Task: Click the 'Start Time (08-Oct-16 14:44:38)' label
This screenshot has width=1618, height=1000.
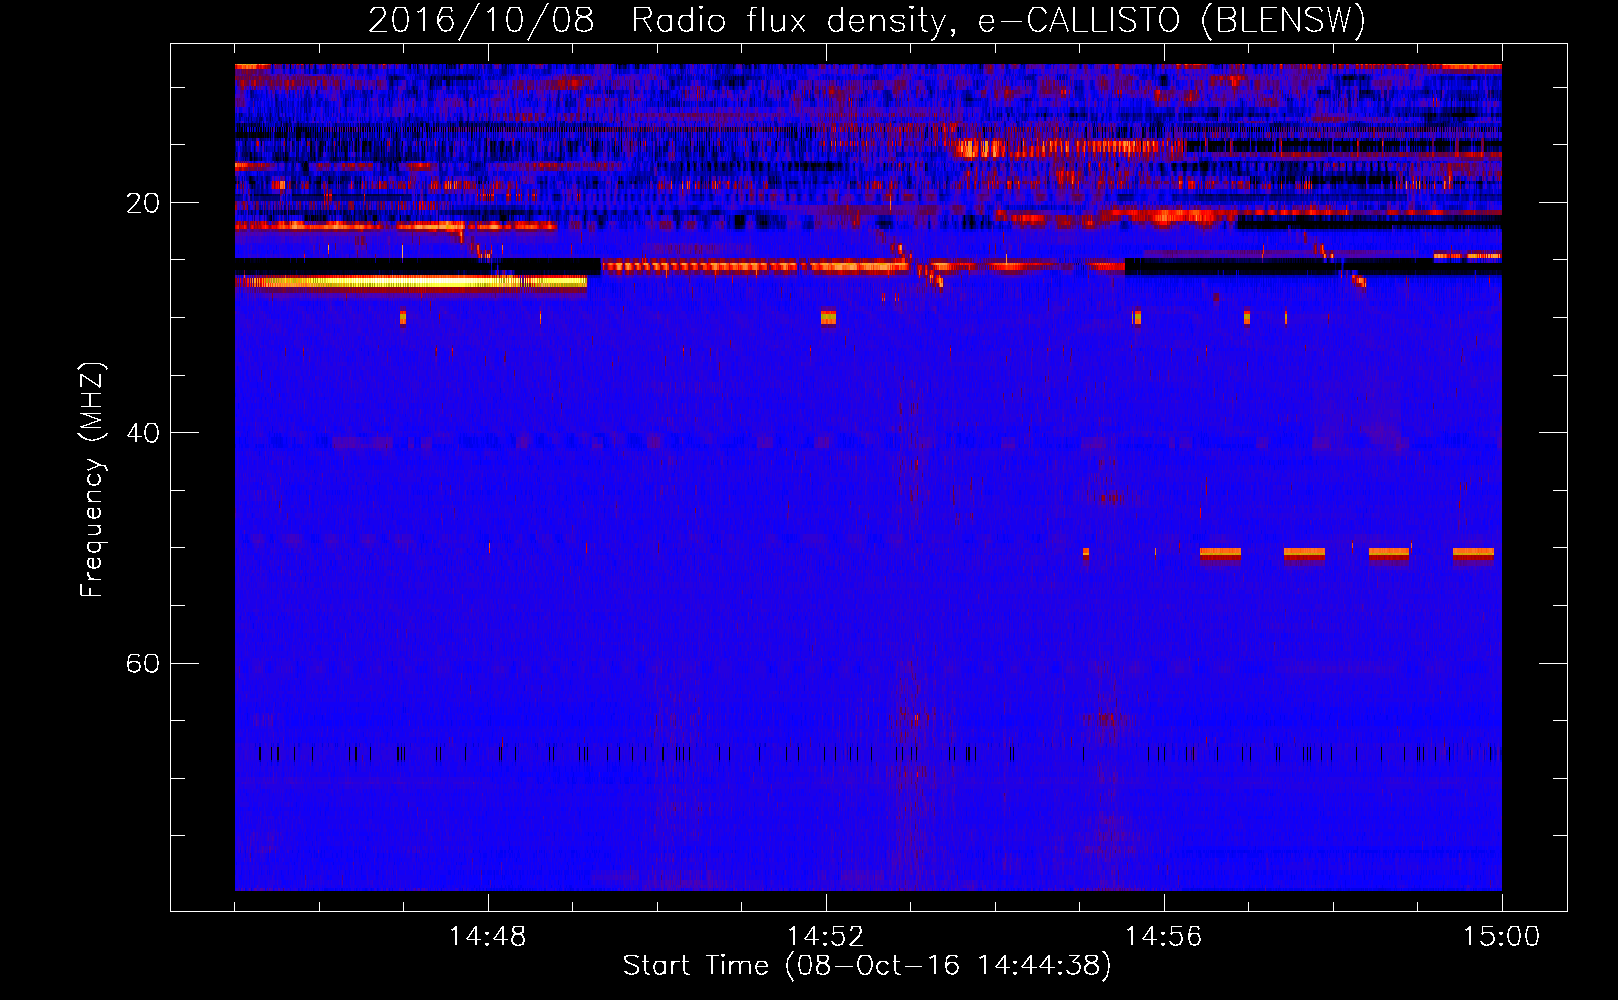Action: pyautogui.click(x=867, y=966)
